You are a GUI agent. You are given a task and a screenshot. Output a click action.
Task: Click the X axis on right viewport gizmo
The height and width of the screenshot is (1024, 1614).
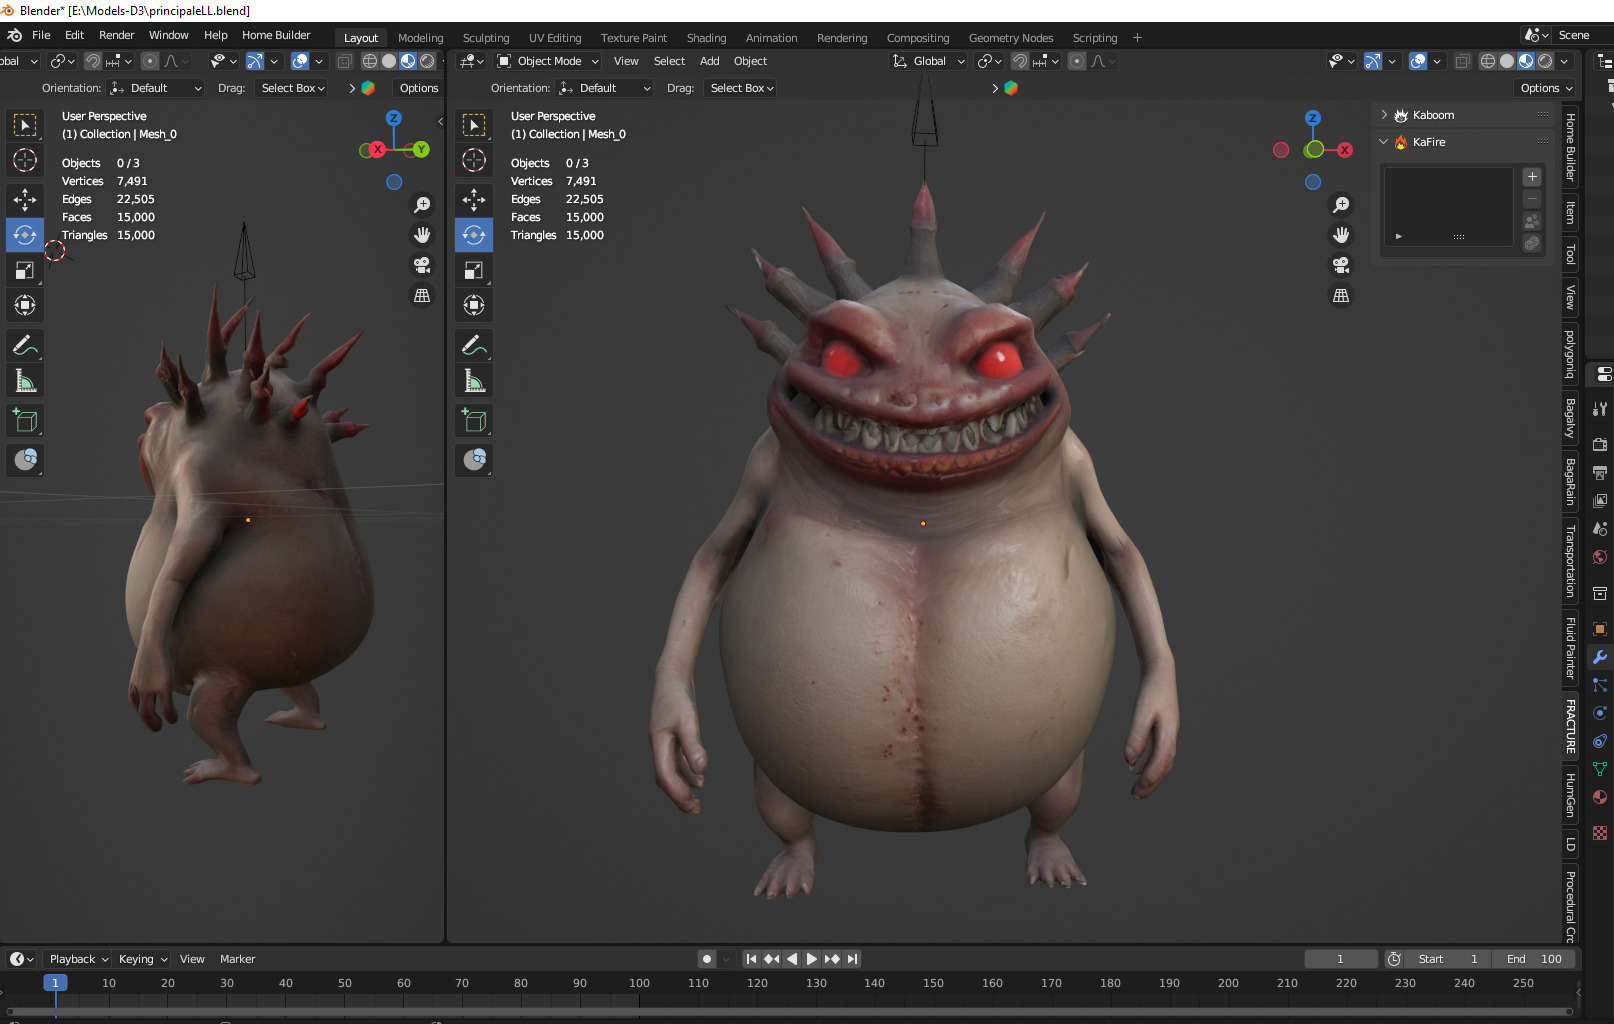click(1345, 150)
